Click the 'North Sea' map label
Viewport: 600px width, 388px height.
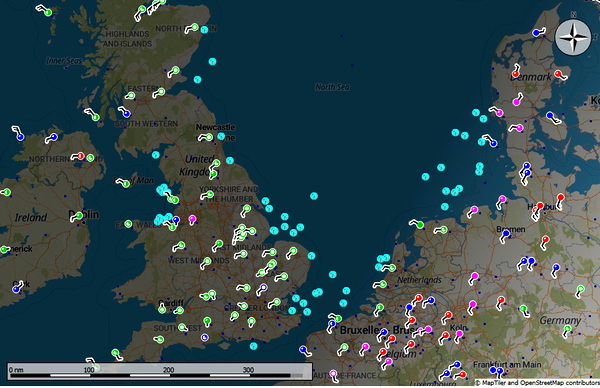coord(332,87)
